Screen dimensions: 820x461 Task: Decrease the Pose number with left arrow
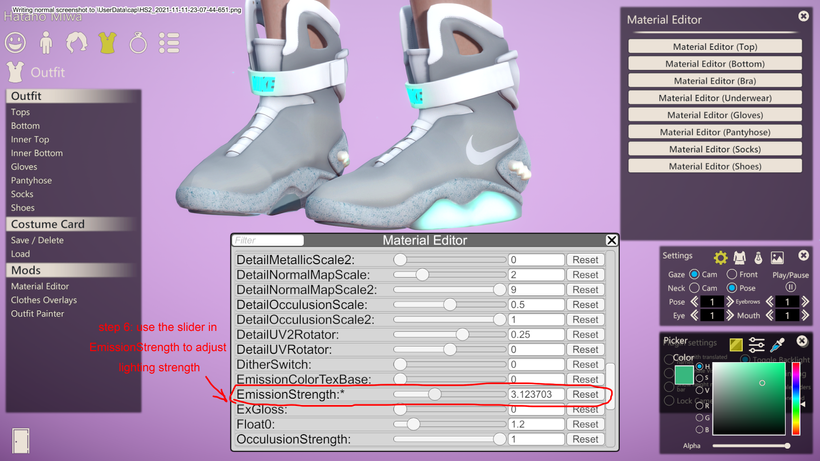point(694,302)
